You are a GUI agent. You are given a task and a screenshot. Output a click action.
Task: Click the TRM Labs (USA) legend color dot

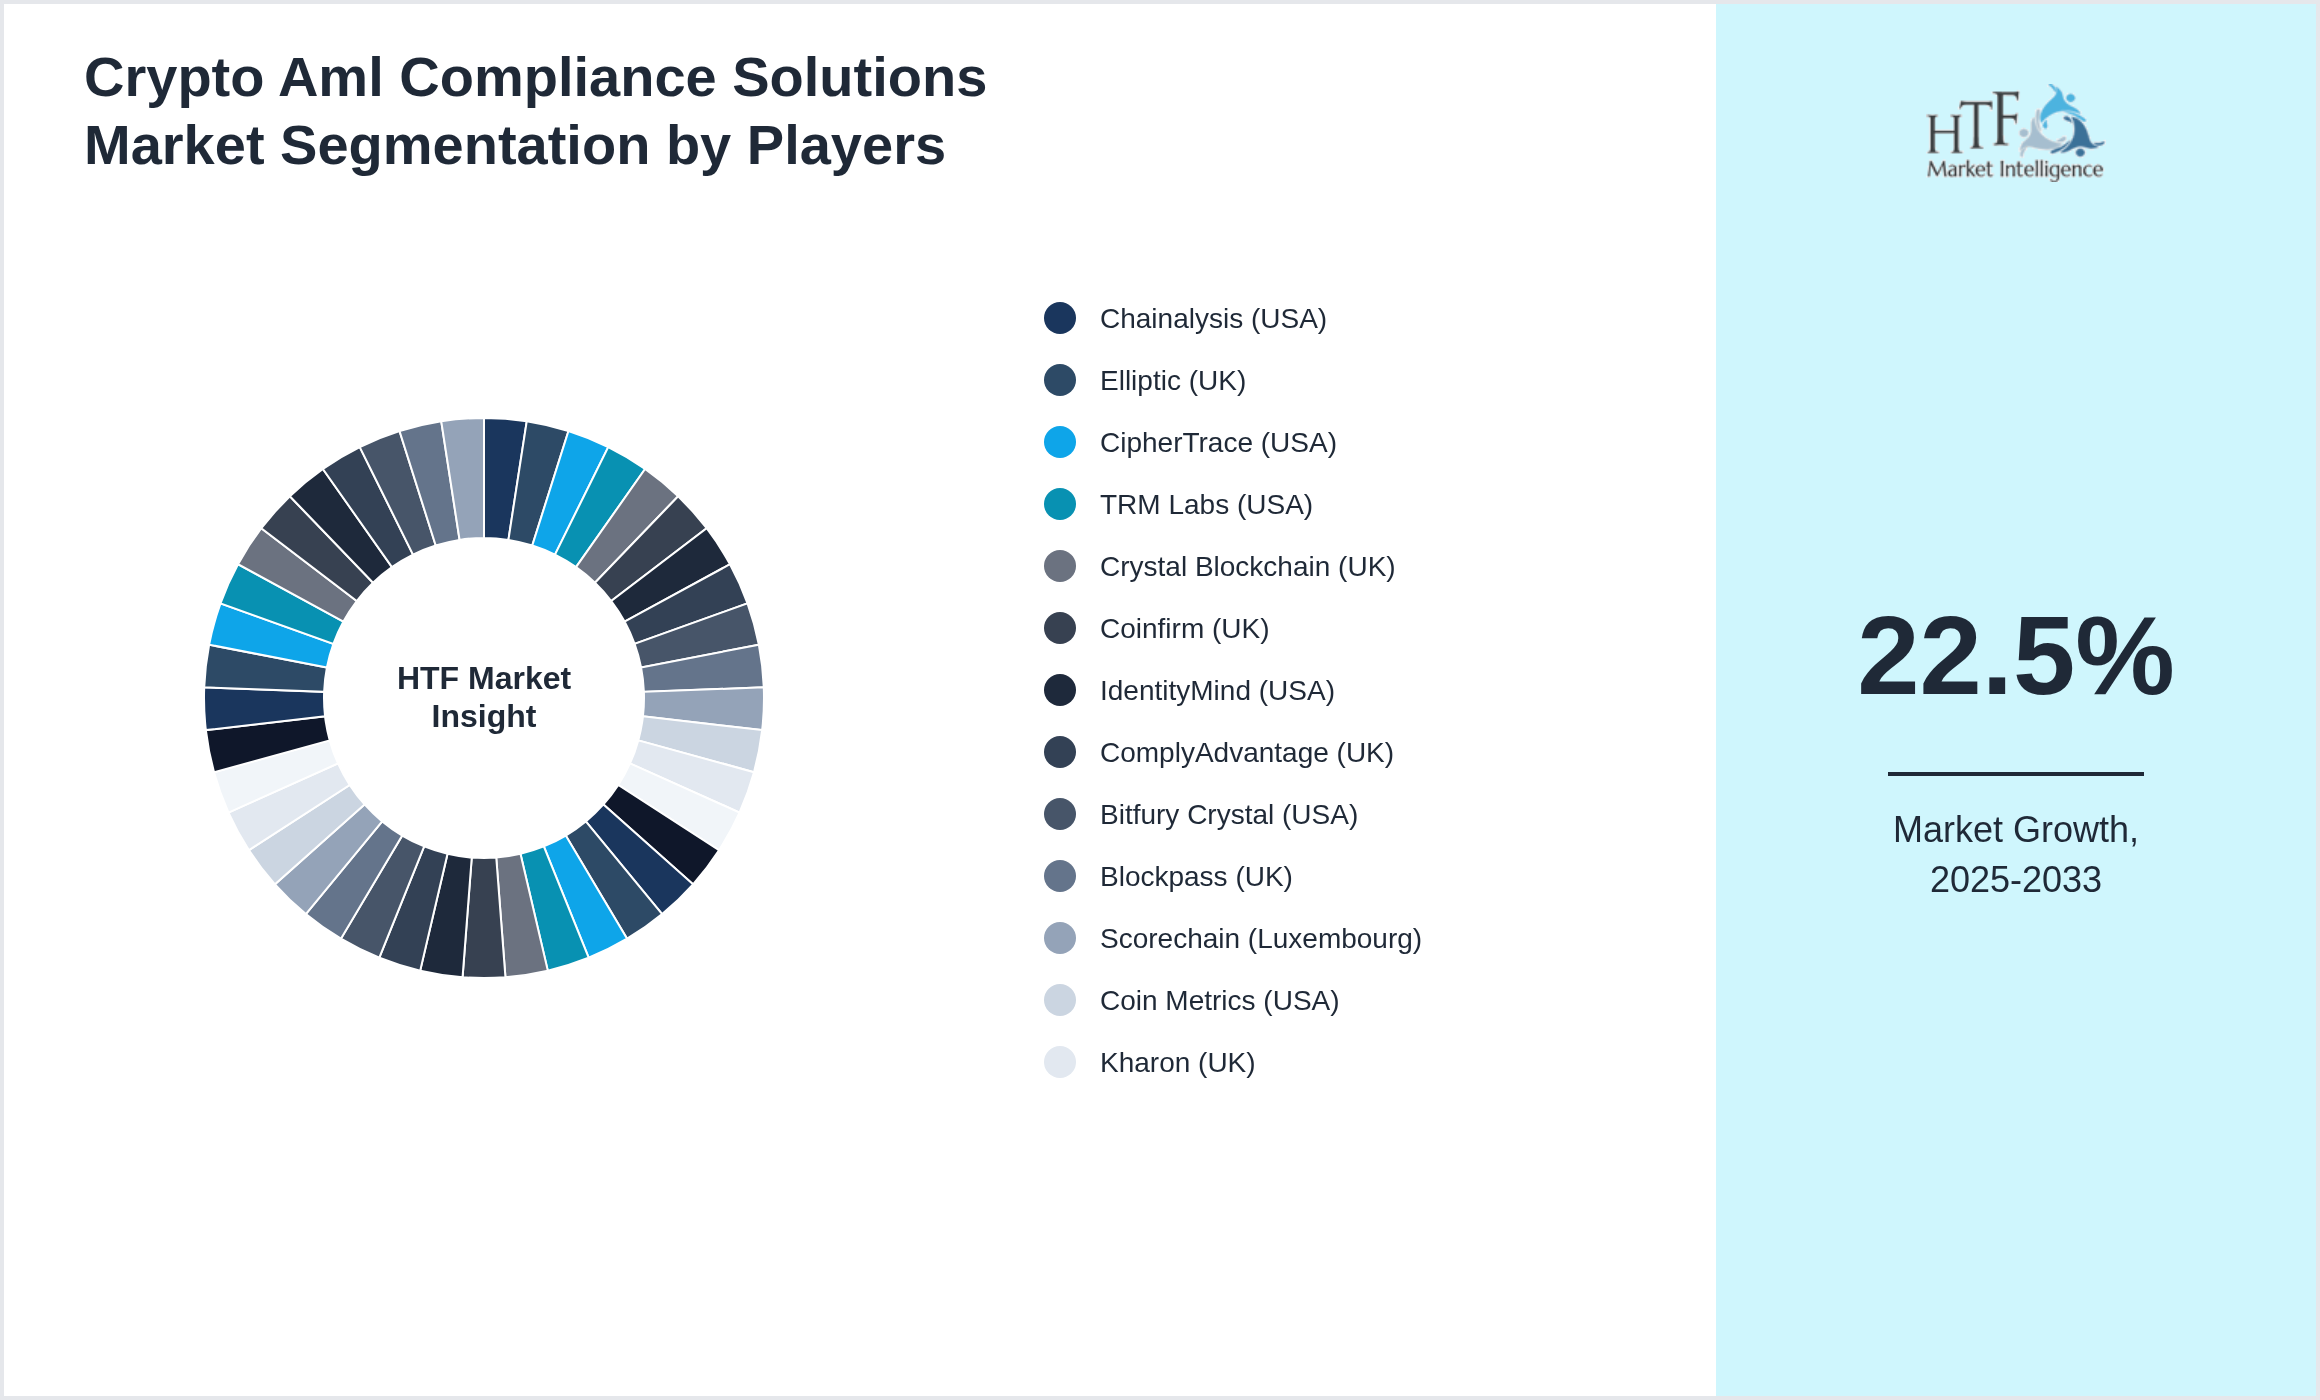point(1060,504)
